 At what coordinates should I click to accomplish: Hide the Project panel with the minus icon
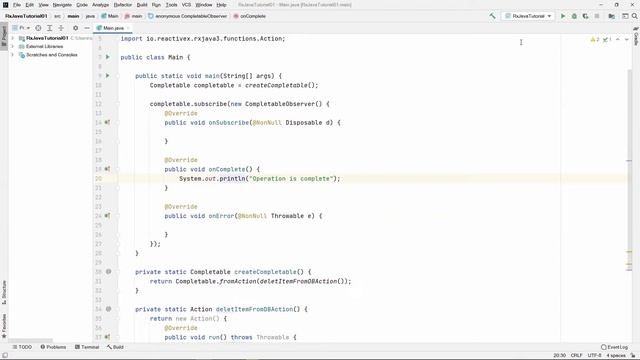87,28
